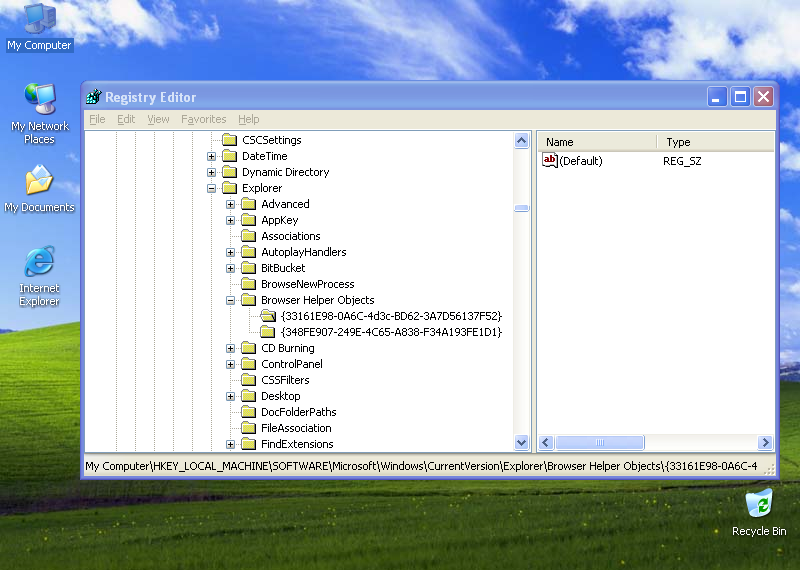800x570 pixels.
Task: Click the Explorer folder icon
Action: (x=230, y=188)
